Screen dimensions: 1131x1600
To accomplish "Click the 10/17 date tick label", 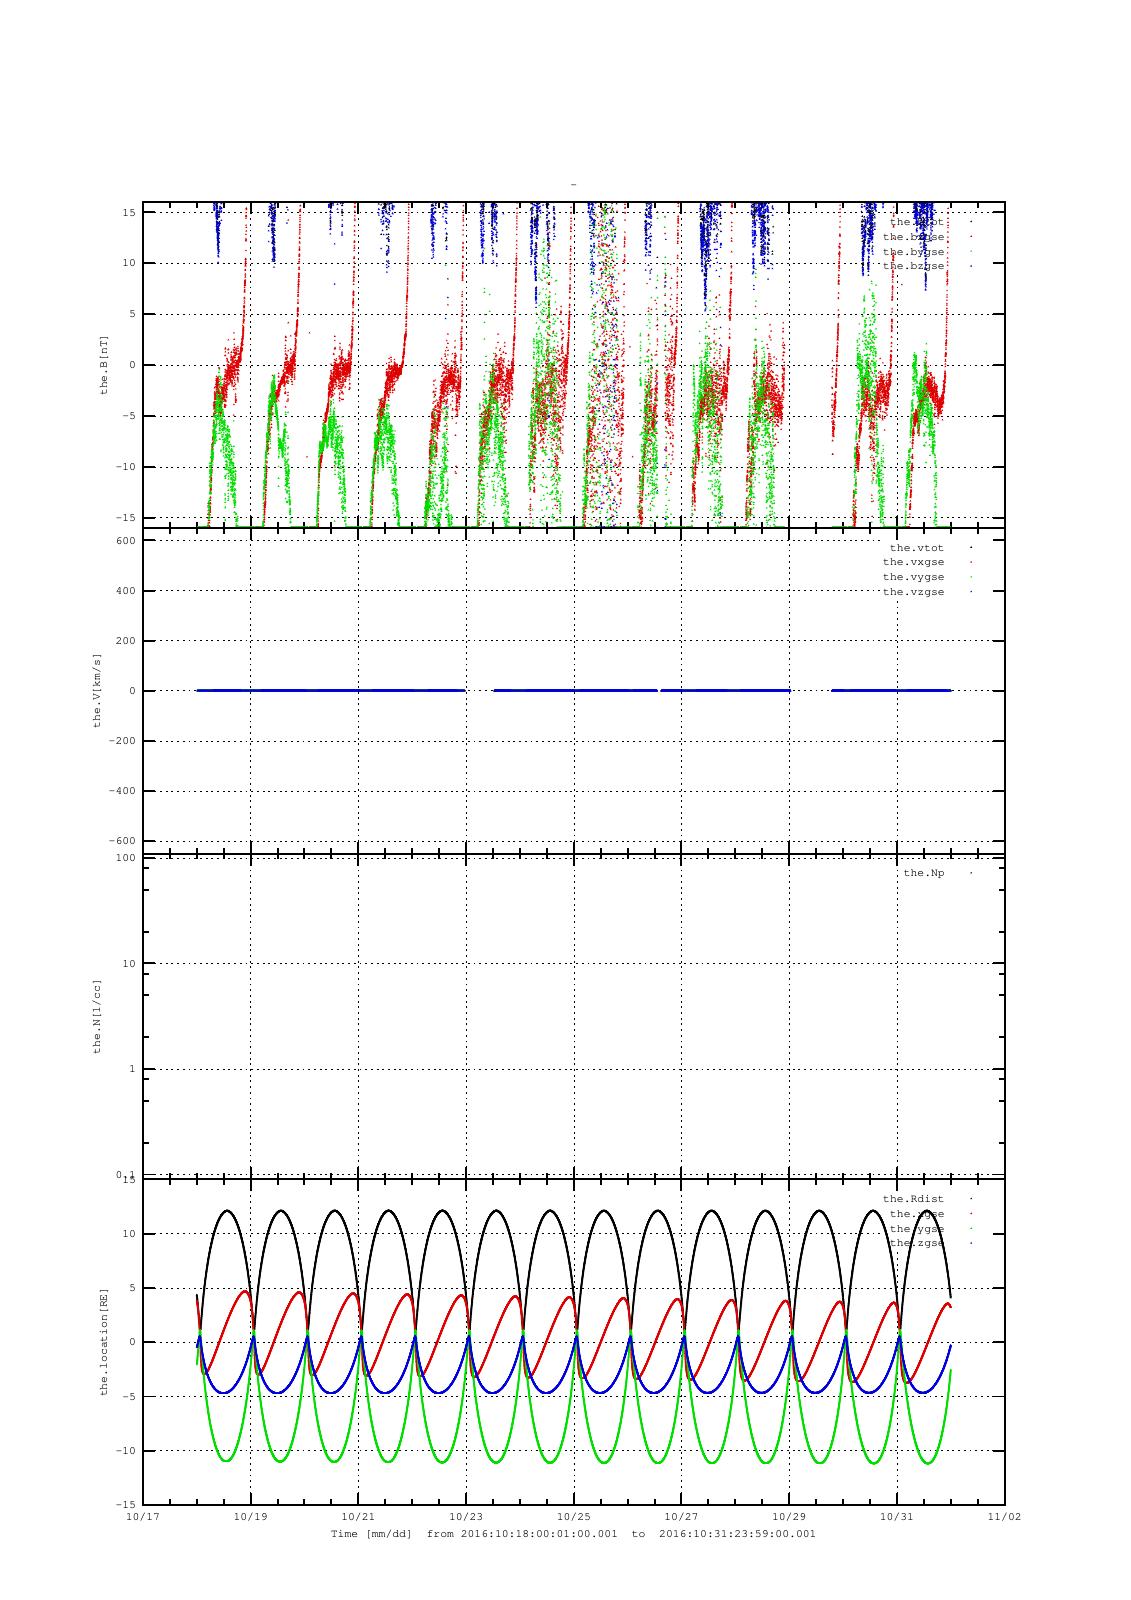I will [x=143, y=1516].
